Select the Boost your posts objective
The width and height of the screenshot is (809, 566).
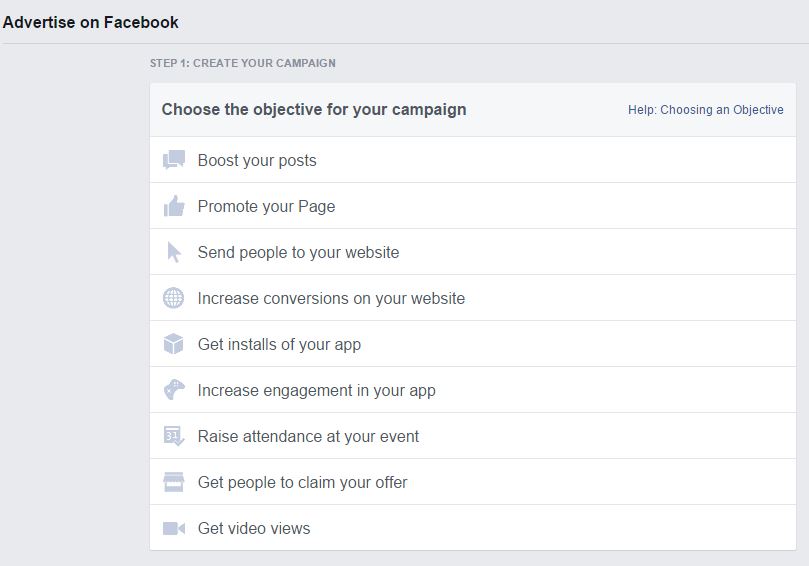pyautogui.click(x=257, y=160)
